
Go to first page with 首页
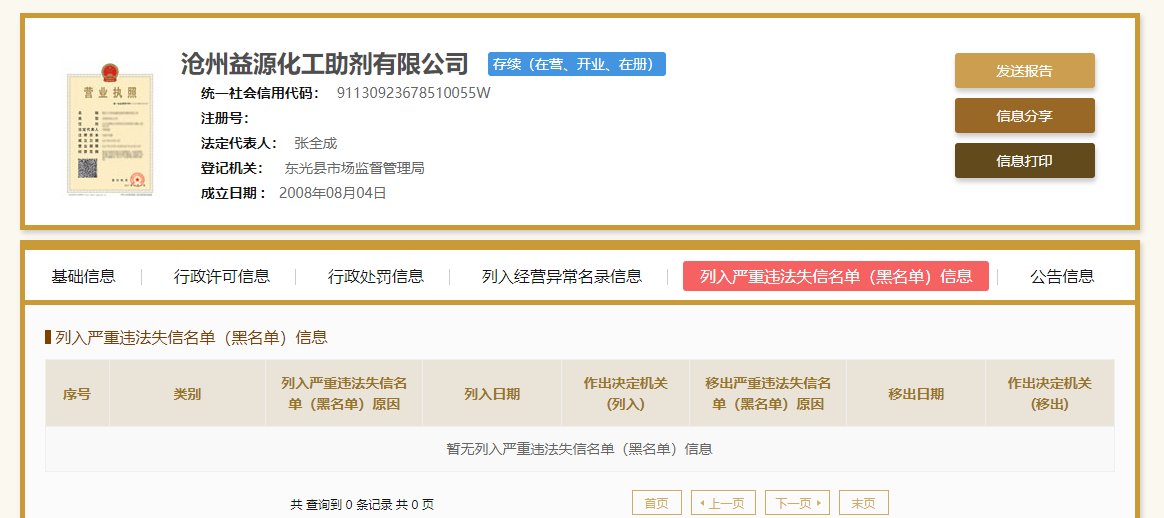[x=656, y=503]
